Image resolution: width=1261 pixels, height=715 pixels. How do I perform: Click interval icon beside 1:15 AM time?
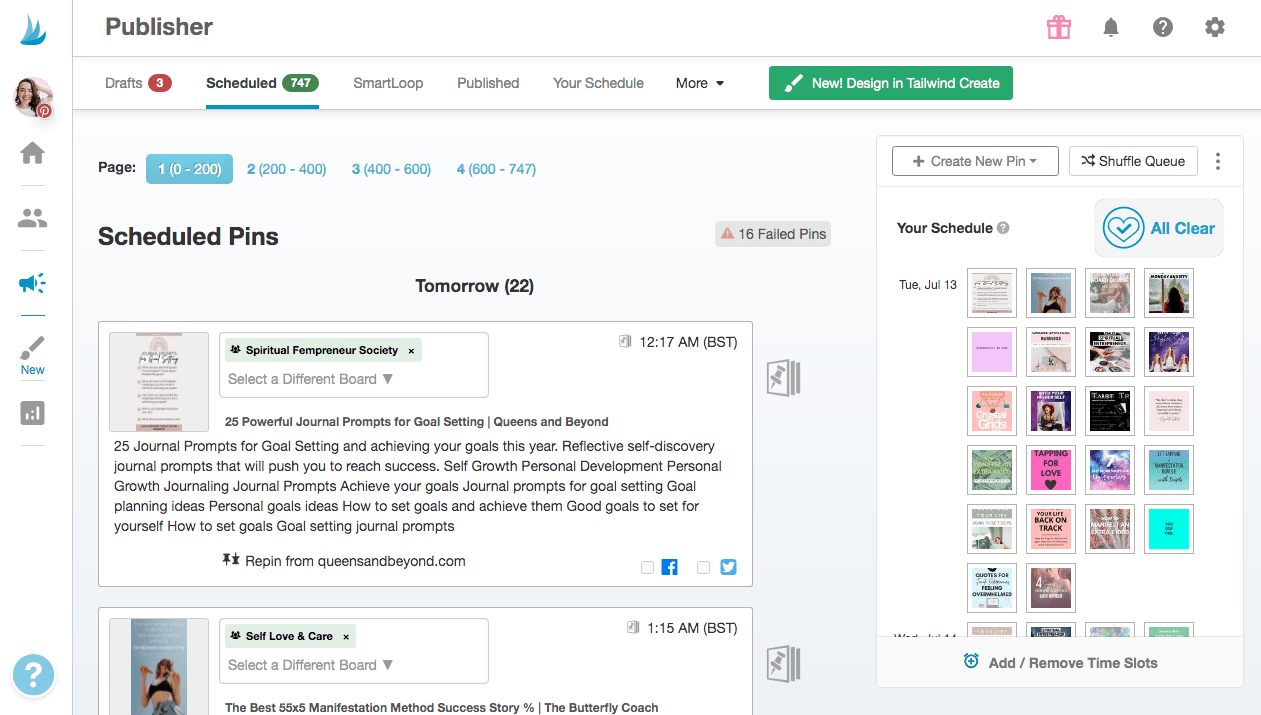(632, 628)
